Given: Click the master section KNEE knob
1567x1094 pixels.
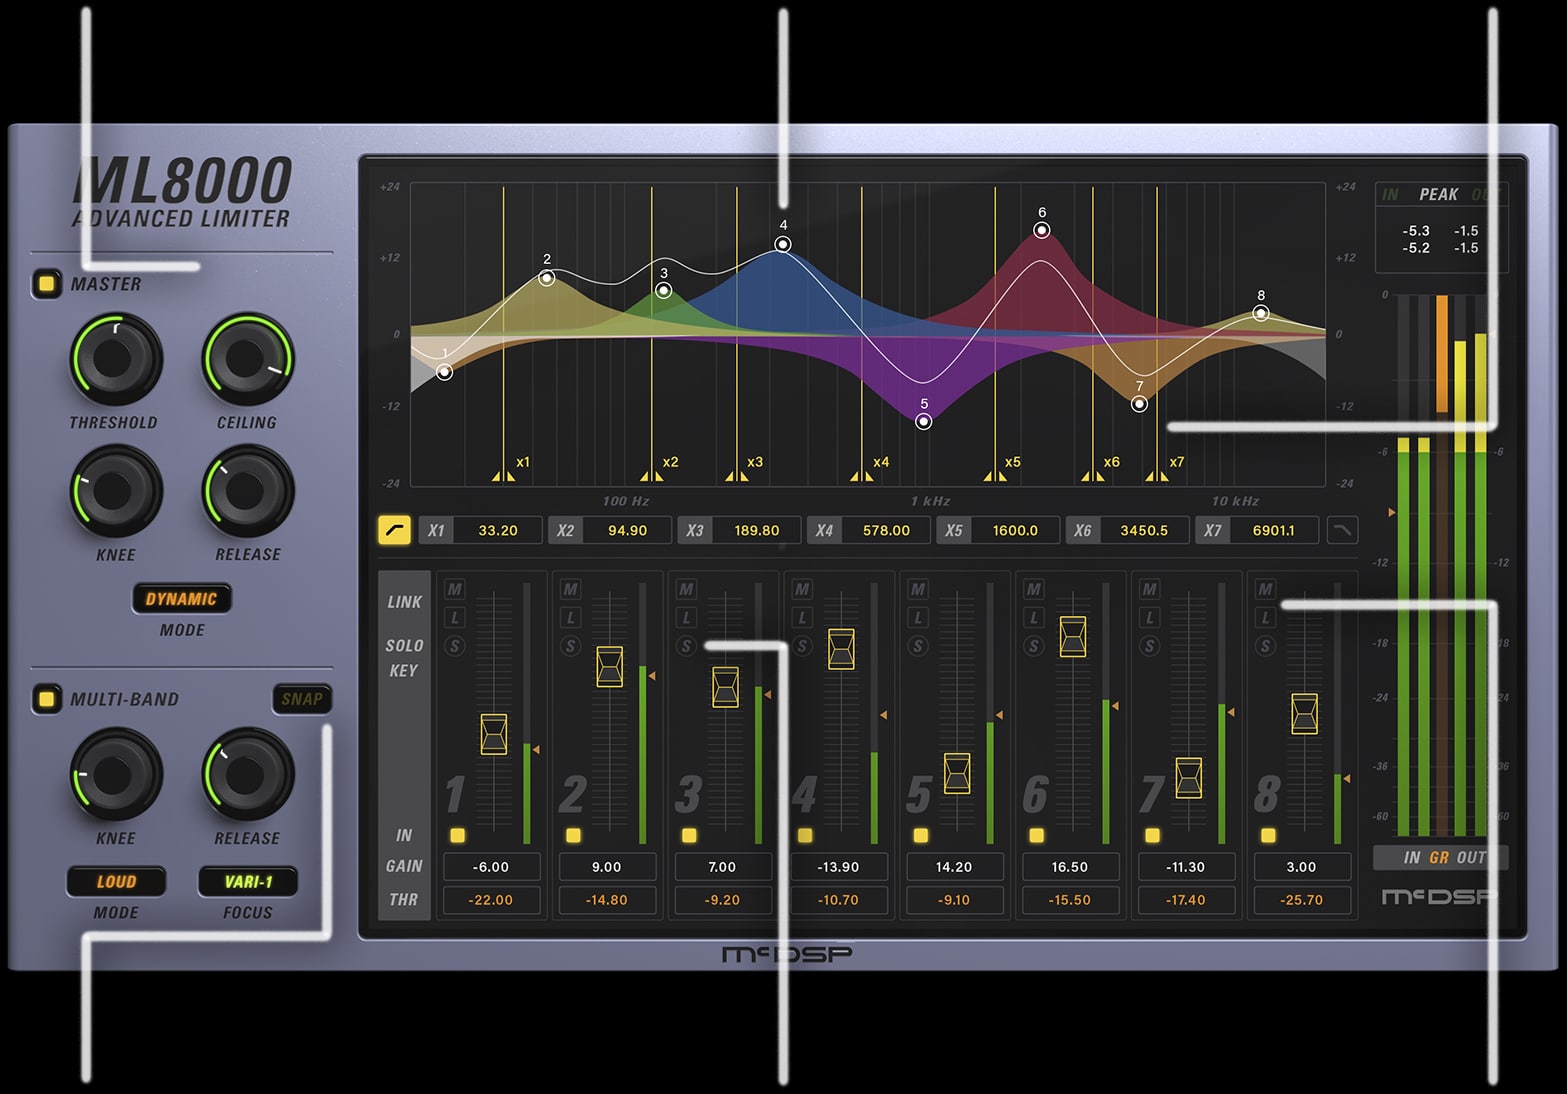Looking at the screenshot, I should coord(115,491).
